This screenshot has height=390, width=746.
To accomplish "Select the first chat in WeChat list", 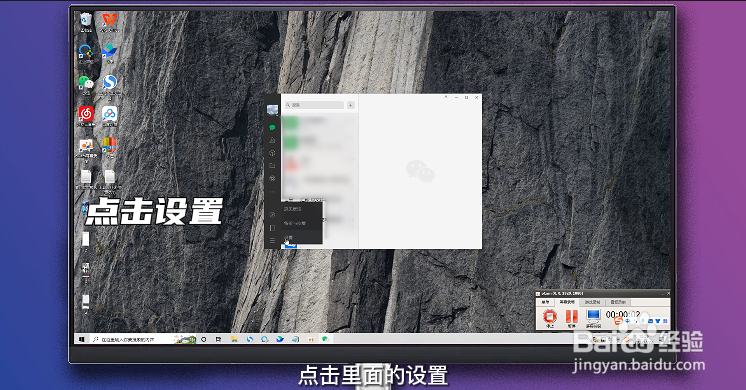I will tap(319, 123).
